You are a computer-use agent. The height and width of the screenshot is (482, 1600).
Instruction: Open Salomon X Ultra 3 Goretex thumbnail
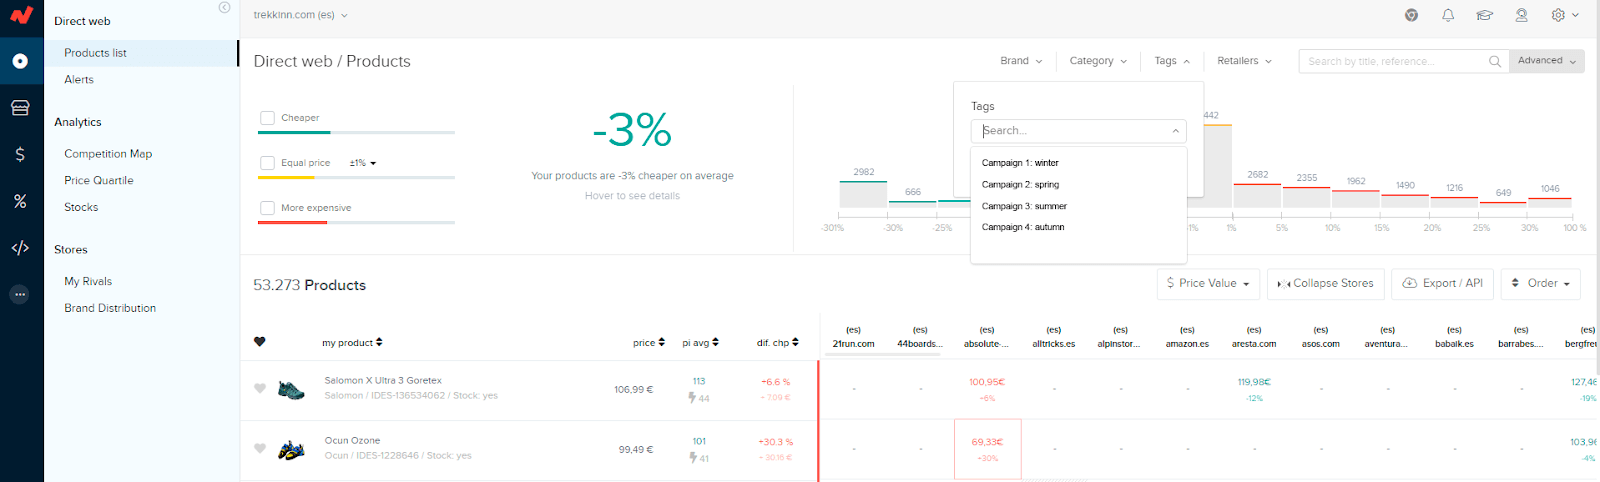(291, 389)
